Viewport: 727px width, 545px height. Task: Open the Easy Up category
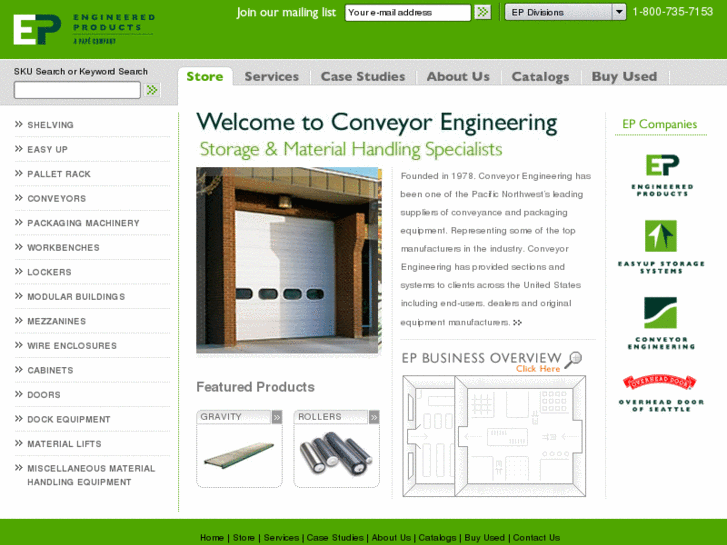(x=47, y=149)
